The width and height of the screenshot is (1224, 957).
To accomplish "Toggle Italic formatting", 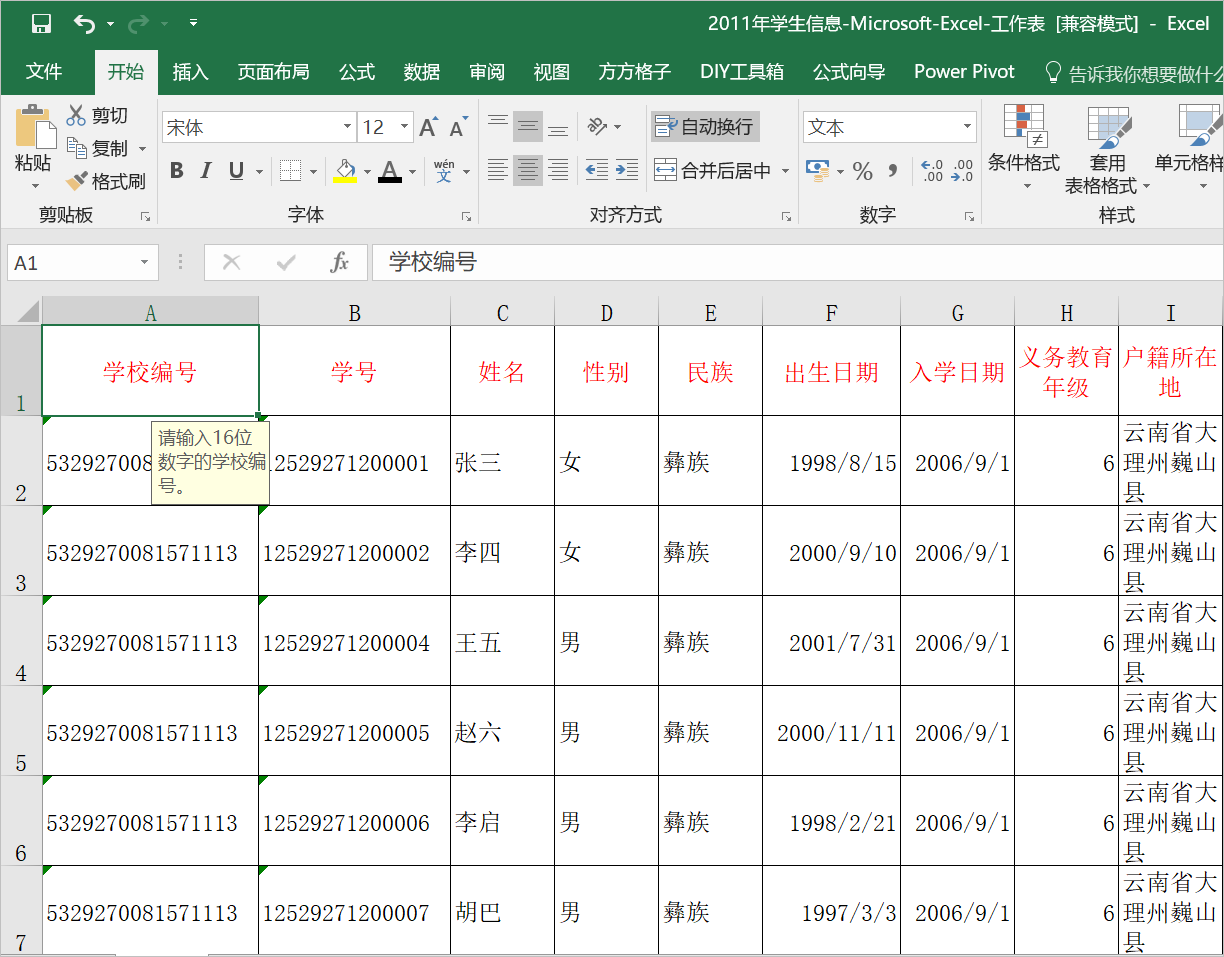I will 206,171.
